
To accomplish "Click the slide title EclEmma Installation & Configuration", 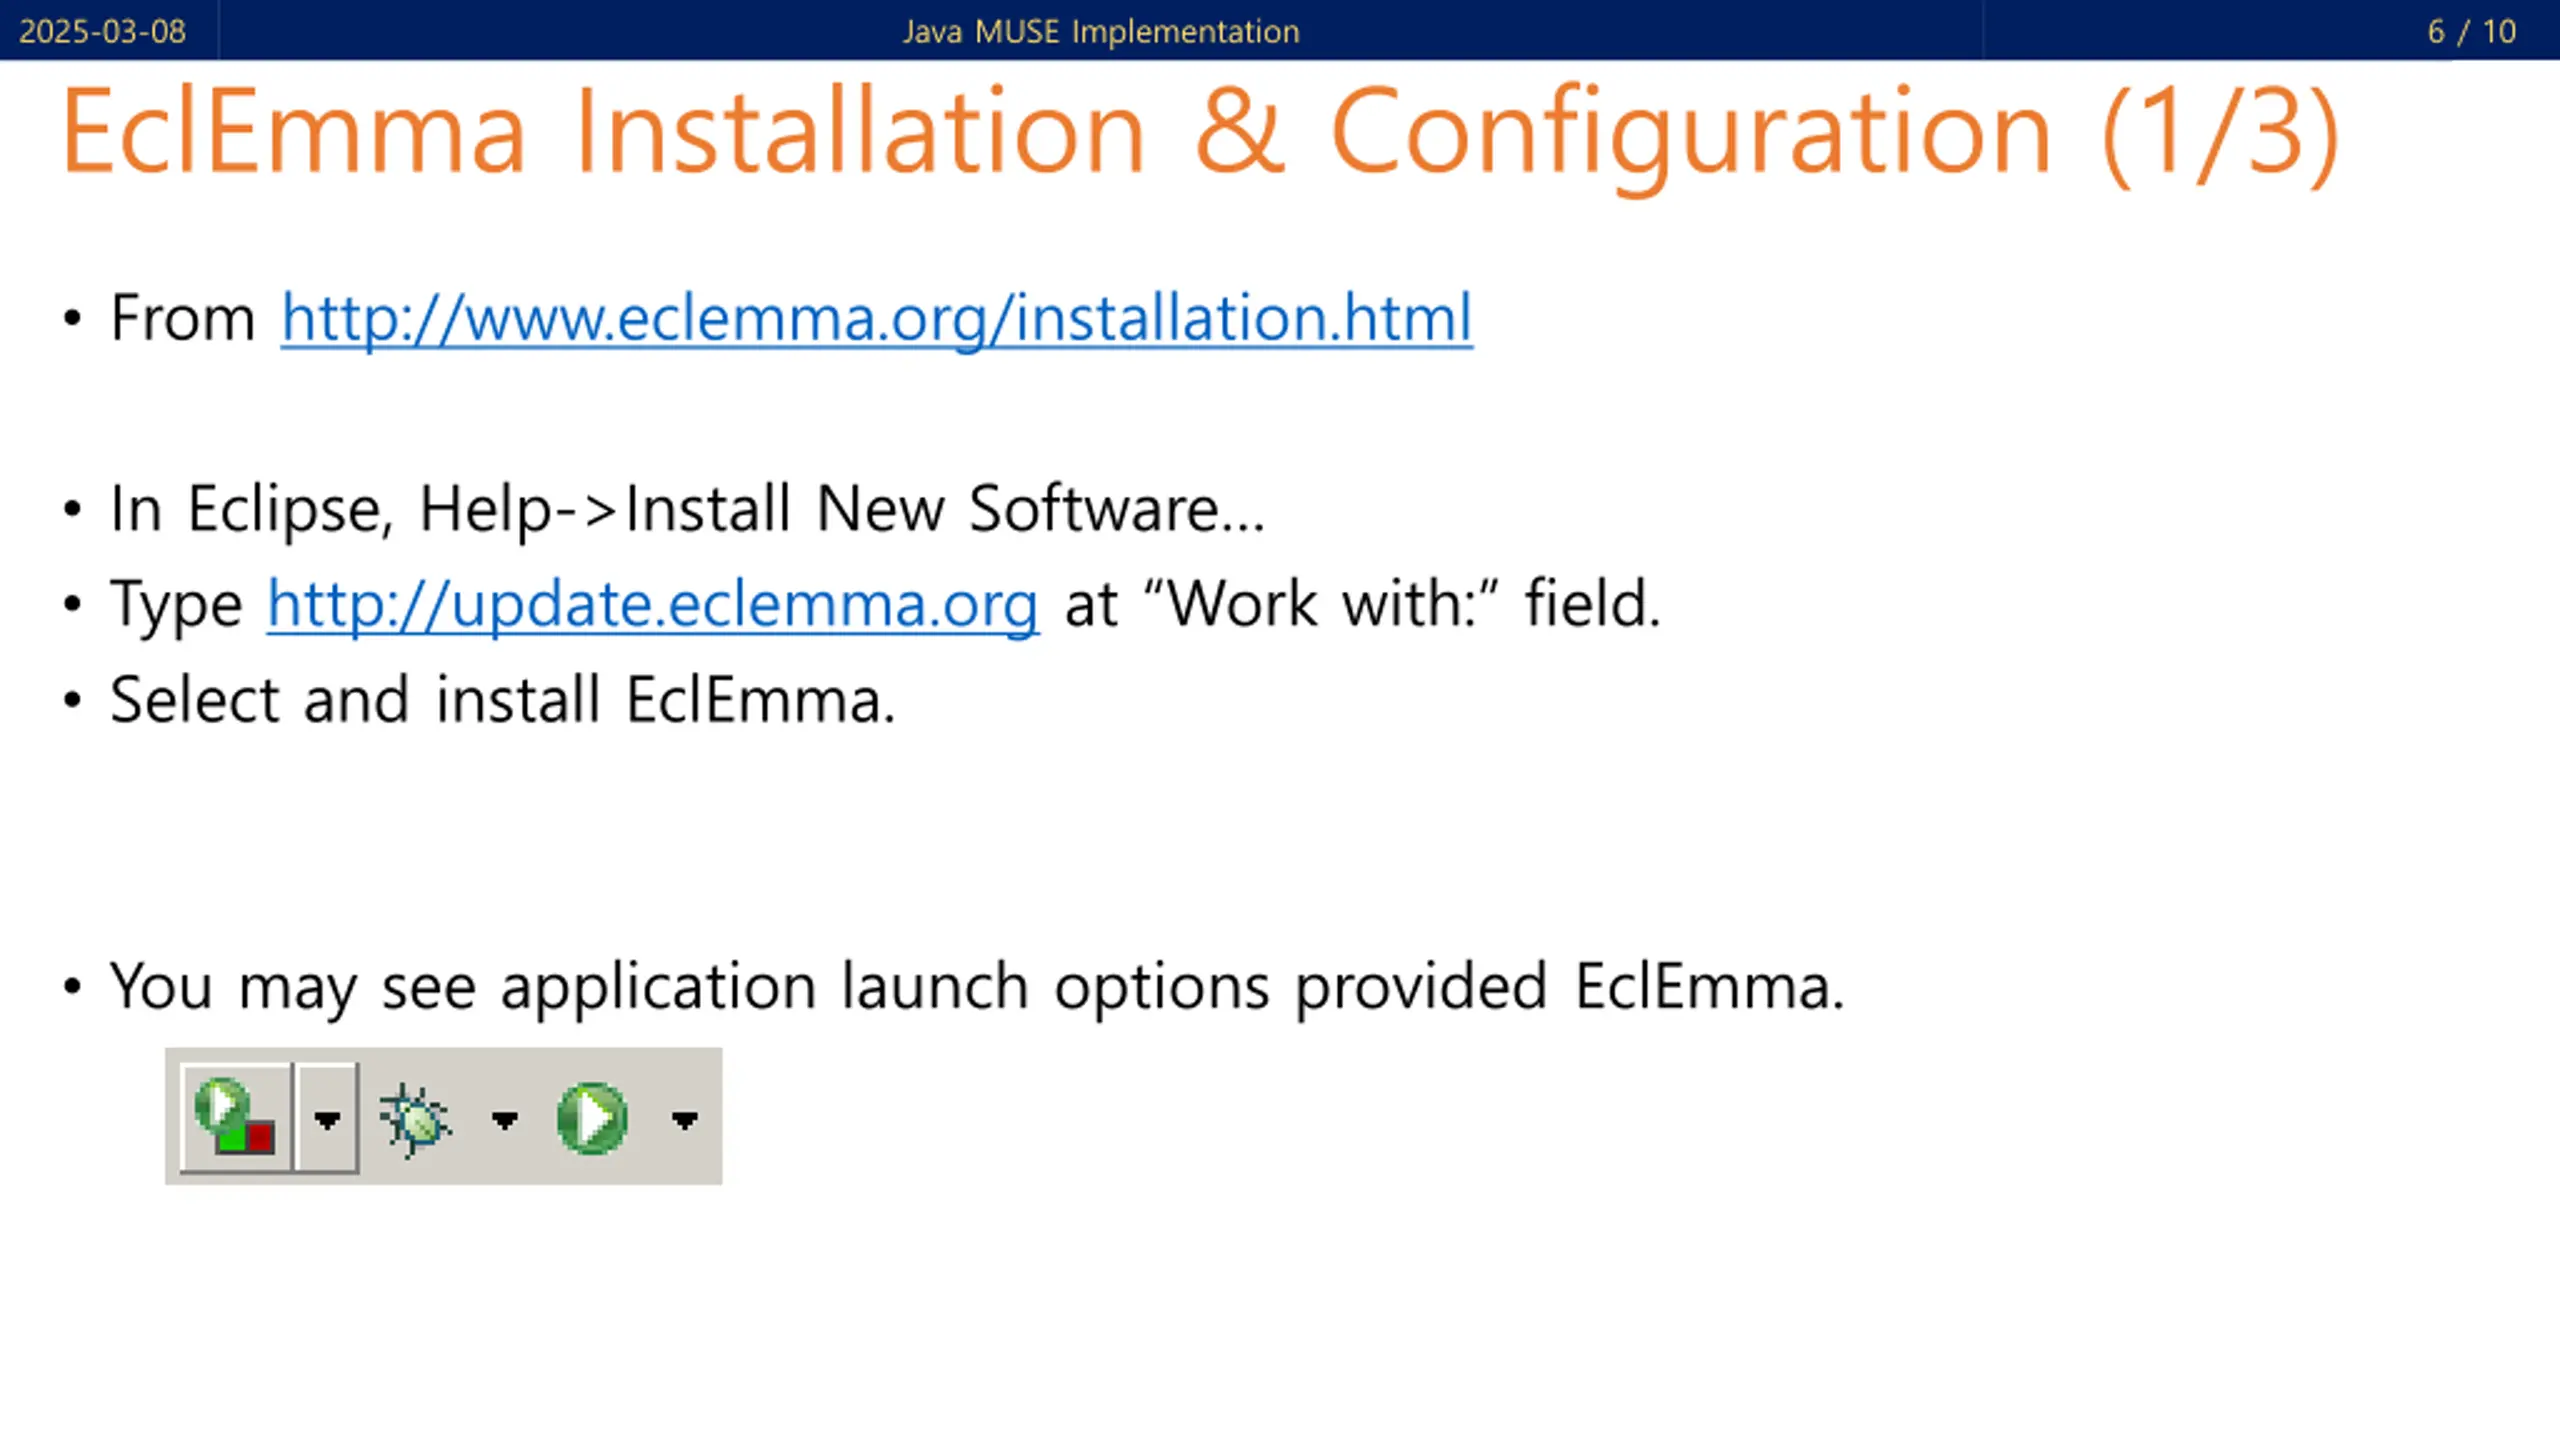I will point(1200,132).
